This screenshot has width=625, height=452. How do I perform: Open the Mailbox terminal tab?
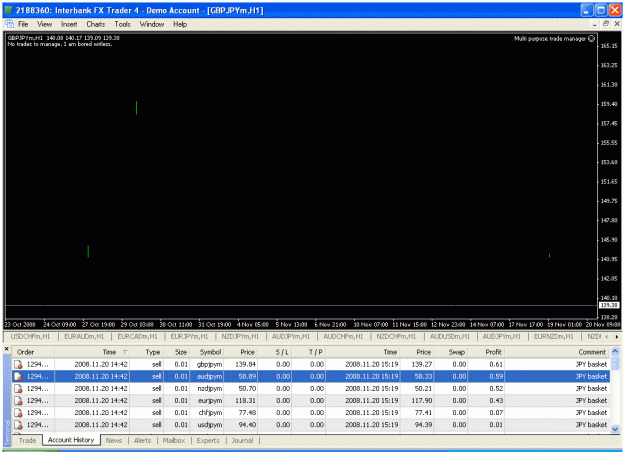coord(174,440)
